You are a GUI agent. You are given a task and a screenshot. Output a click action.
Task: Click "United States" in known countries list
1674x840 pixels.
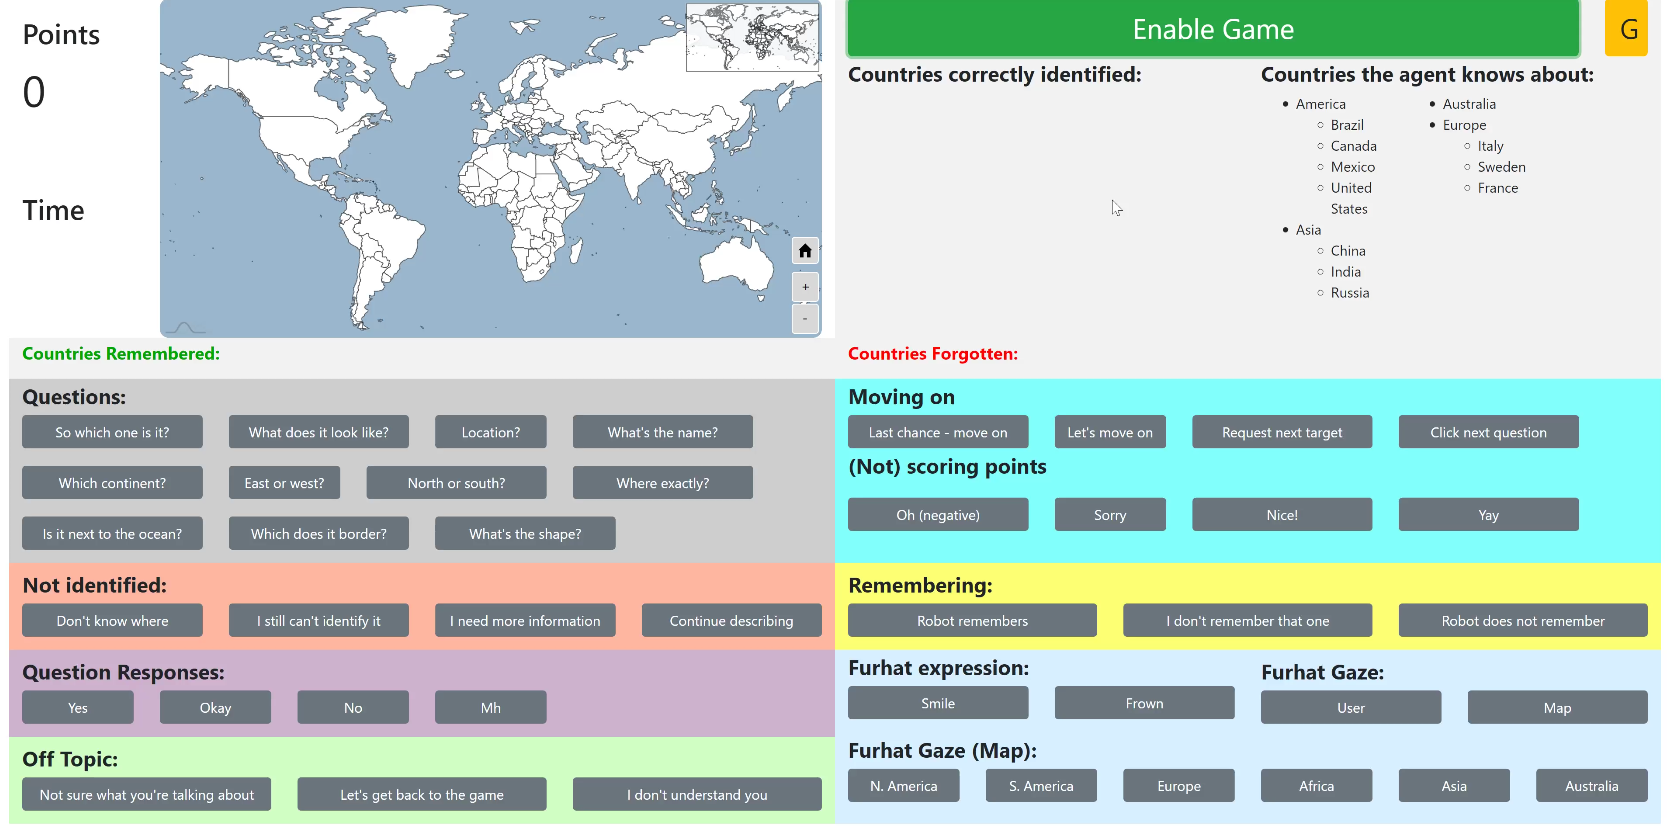coord(1351,198)
